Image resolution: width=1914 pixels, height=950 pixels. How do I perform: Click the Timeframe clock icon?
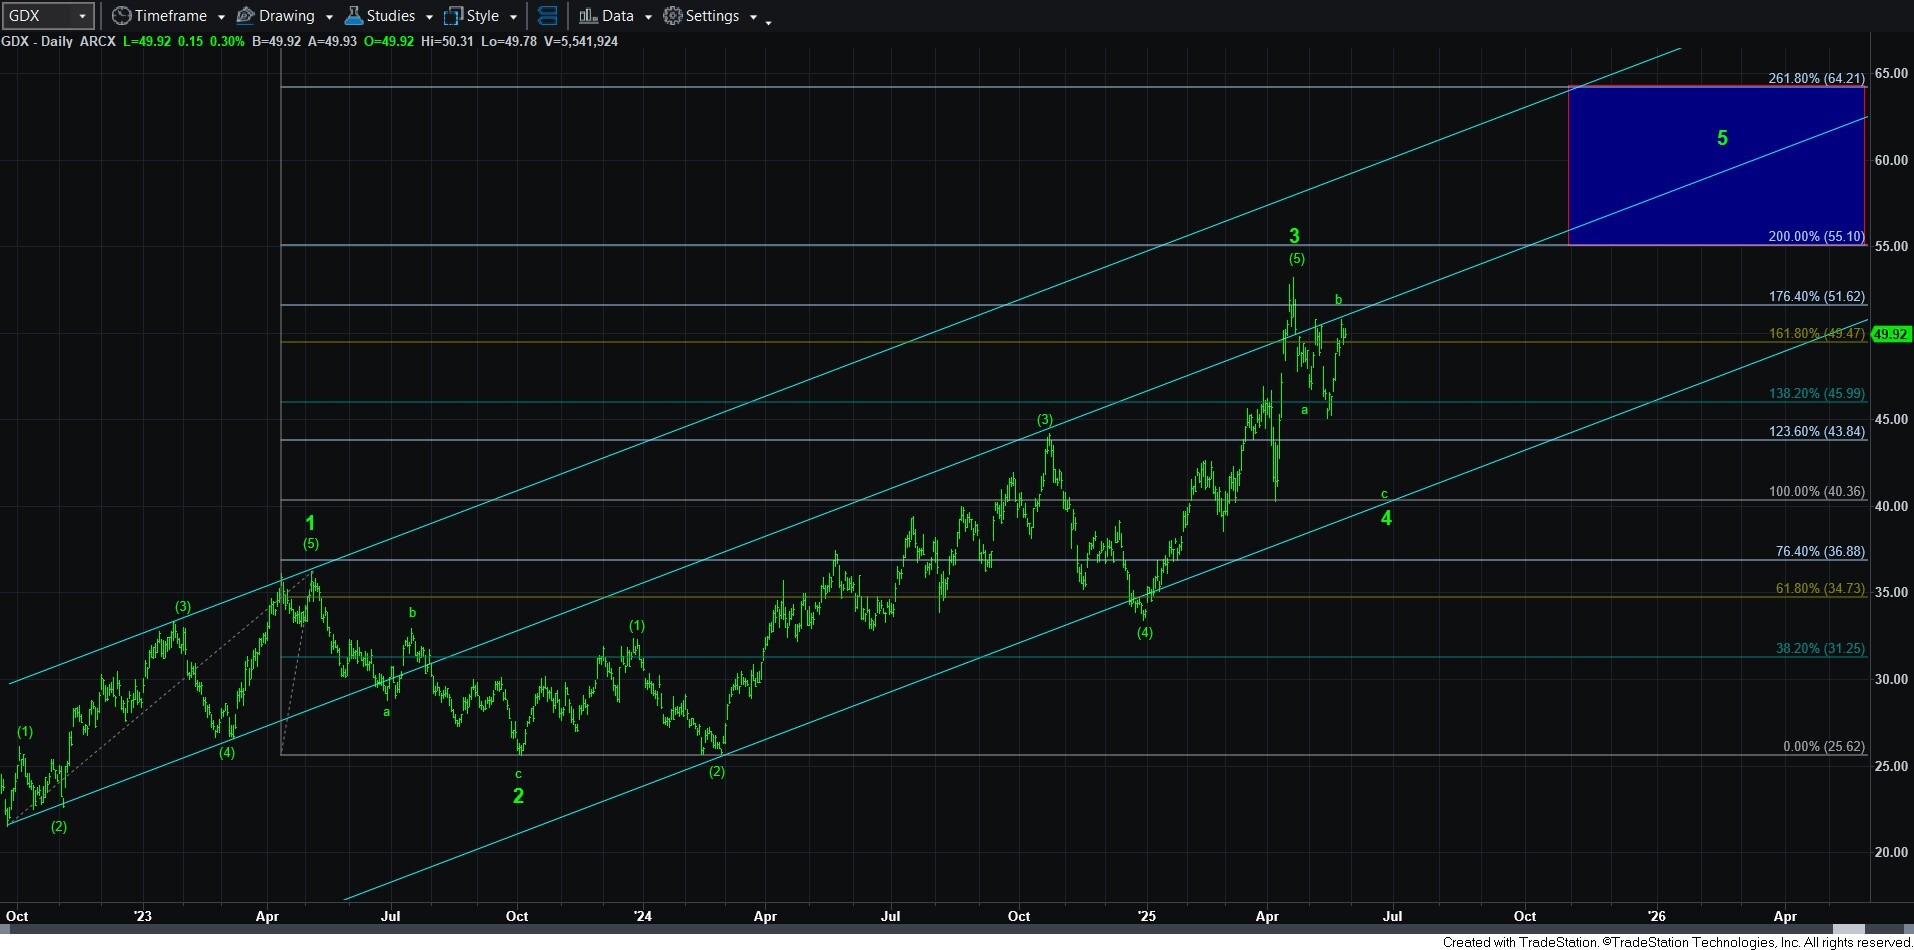tap(121, 16)
